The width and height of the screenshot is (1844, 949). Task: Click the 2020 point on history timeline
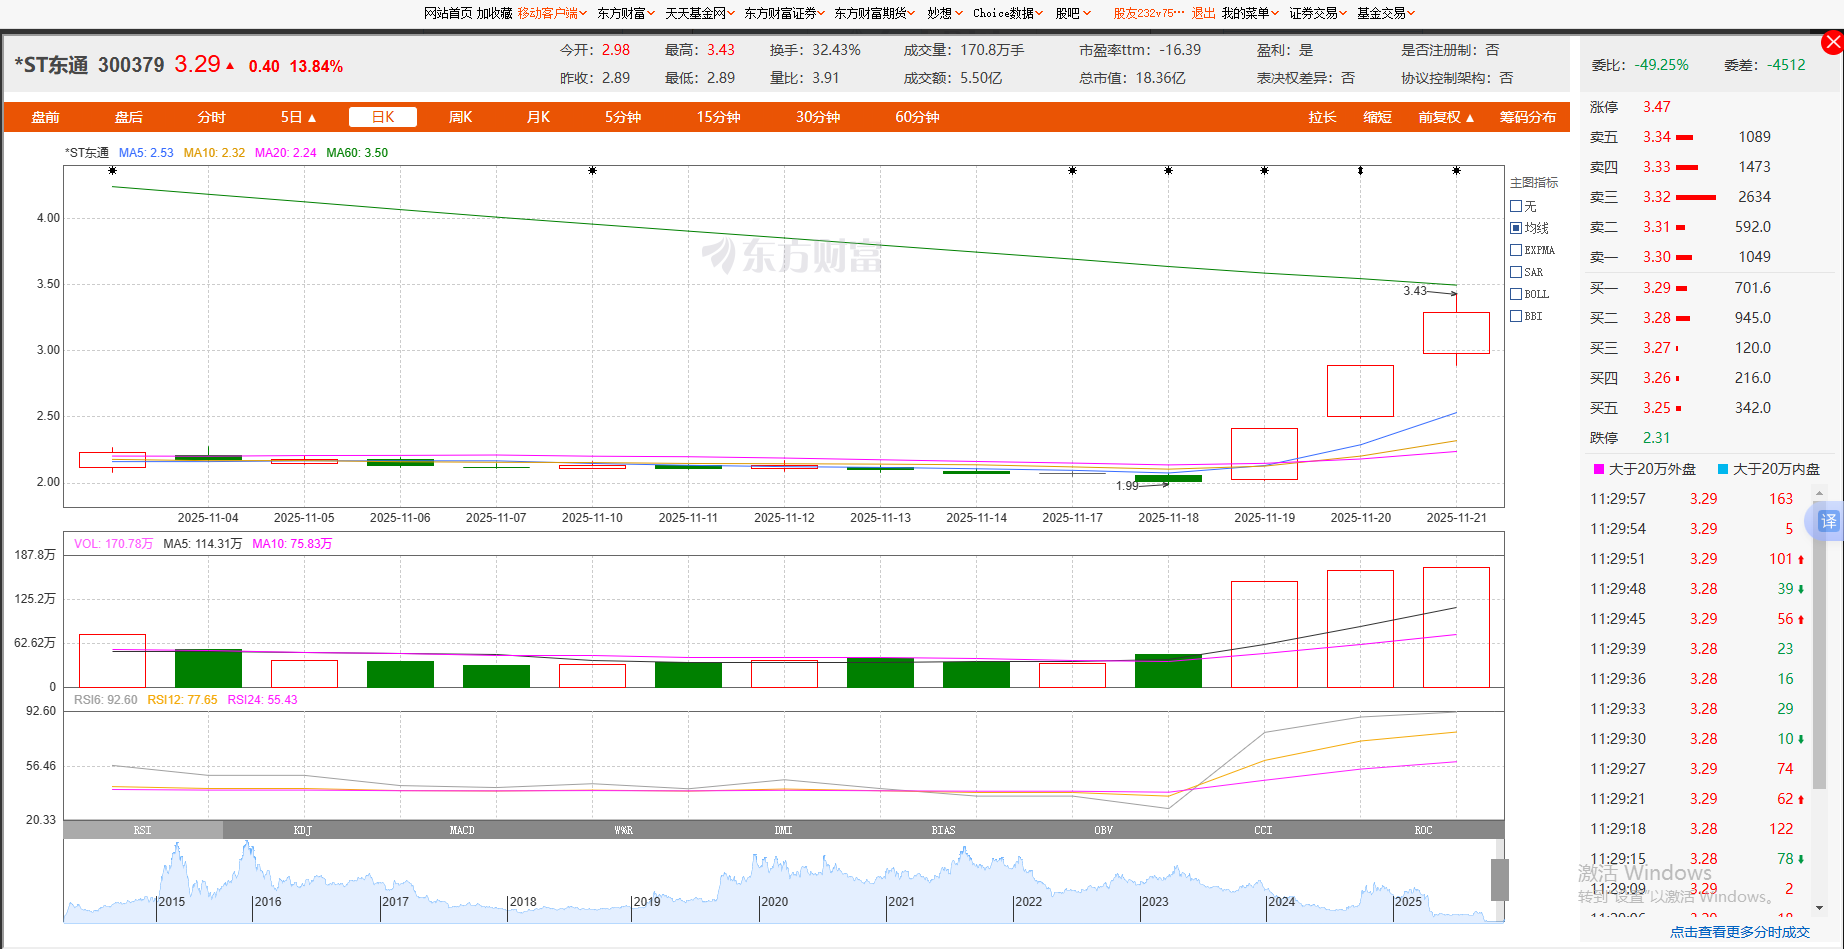[x=774, y=902]
